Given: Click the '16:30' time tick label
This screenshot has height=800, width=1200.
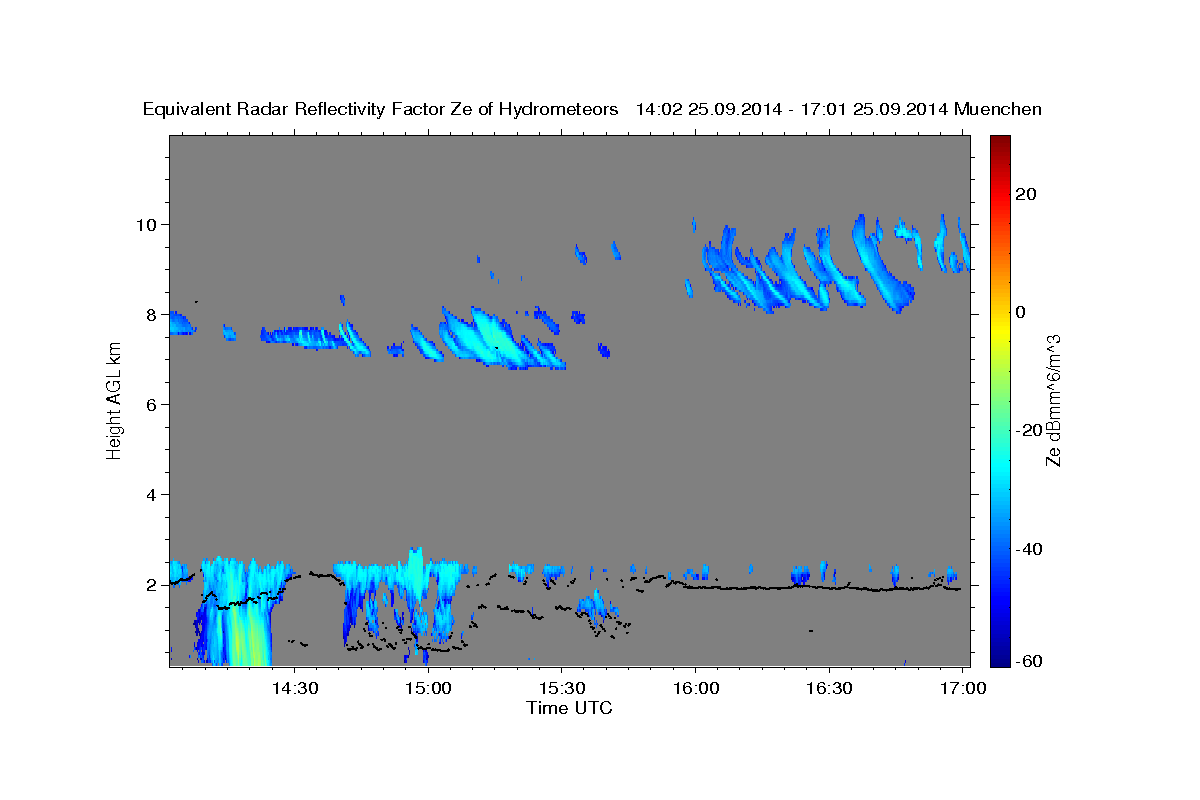Looking at the screenshot, I should click(828, 688).
